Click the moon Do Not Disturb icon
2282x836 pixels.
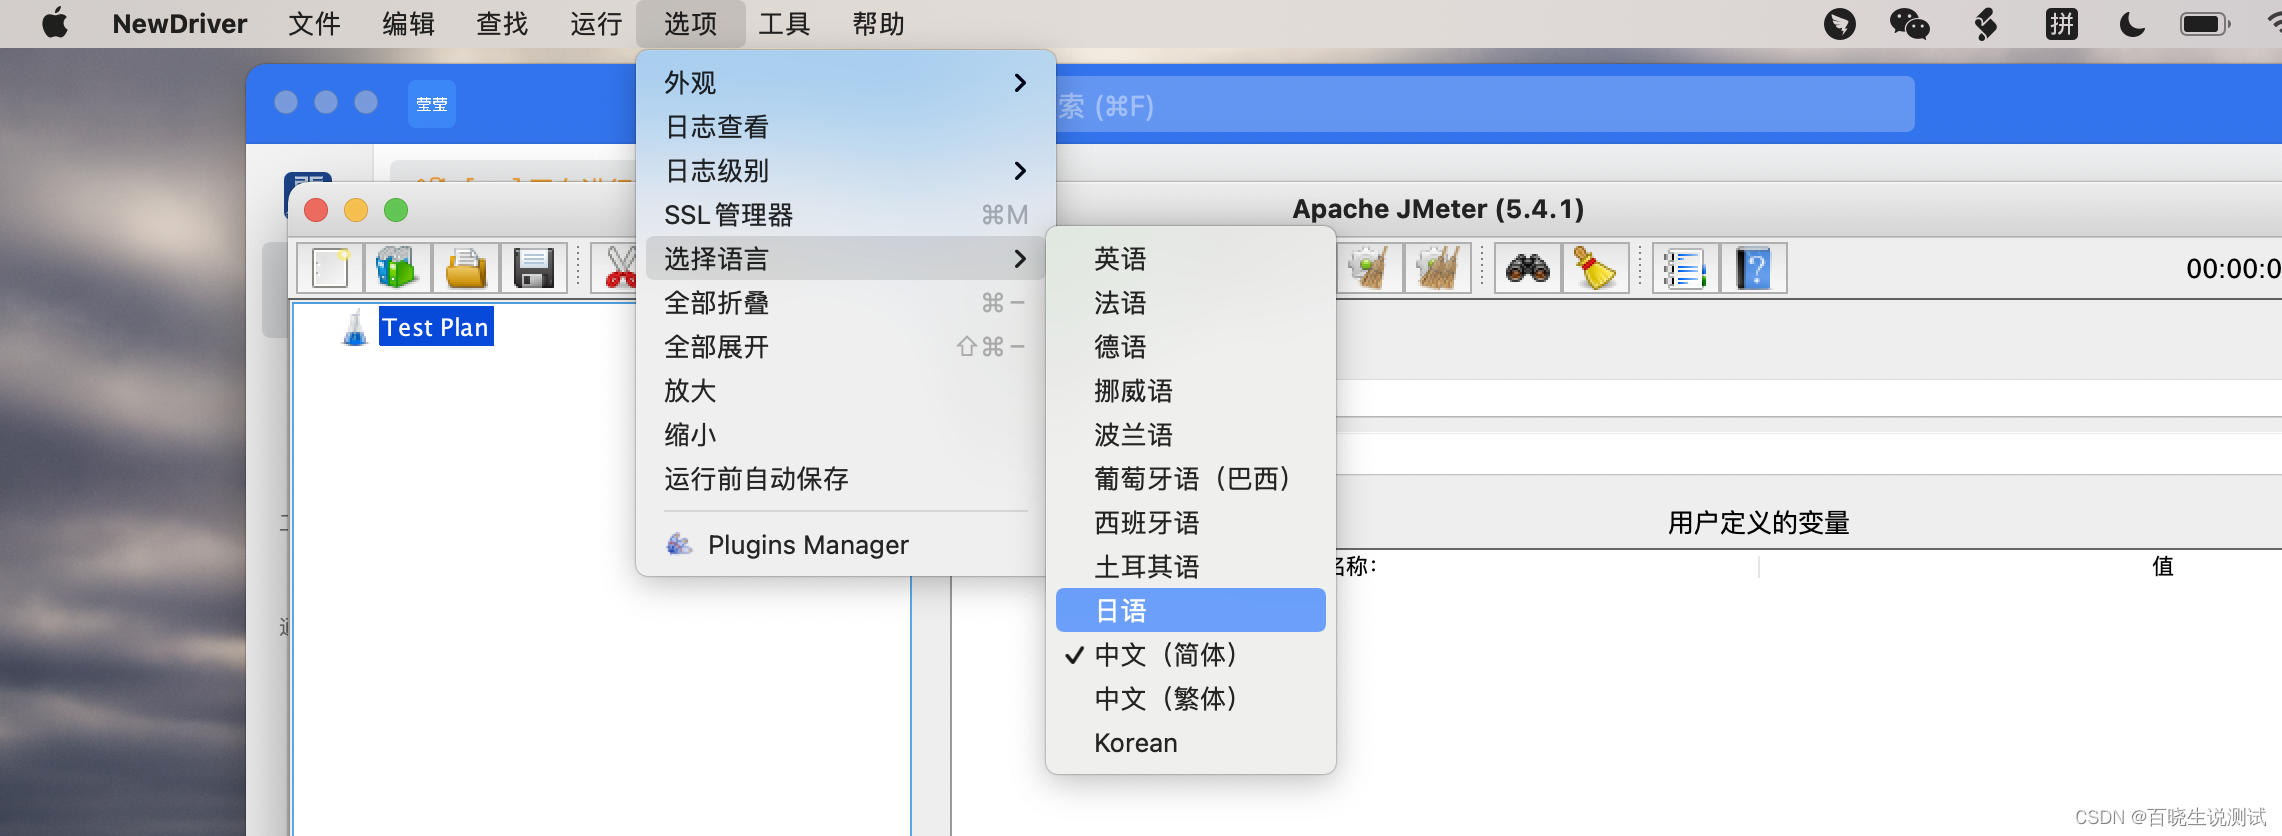tap(2132, 23)
